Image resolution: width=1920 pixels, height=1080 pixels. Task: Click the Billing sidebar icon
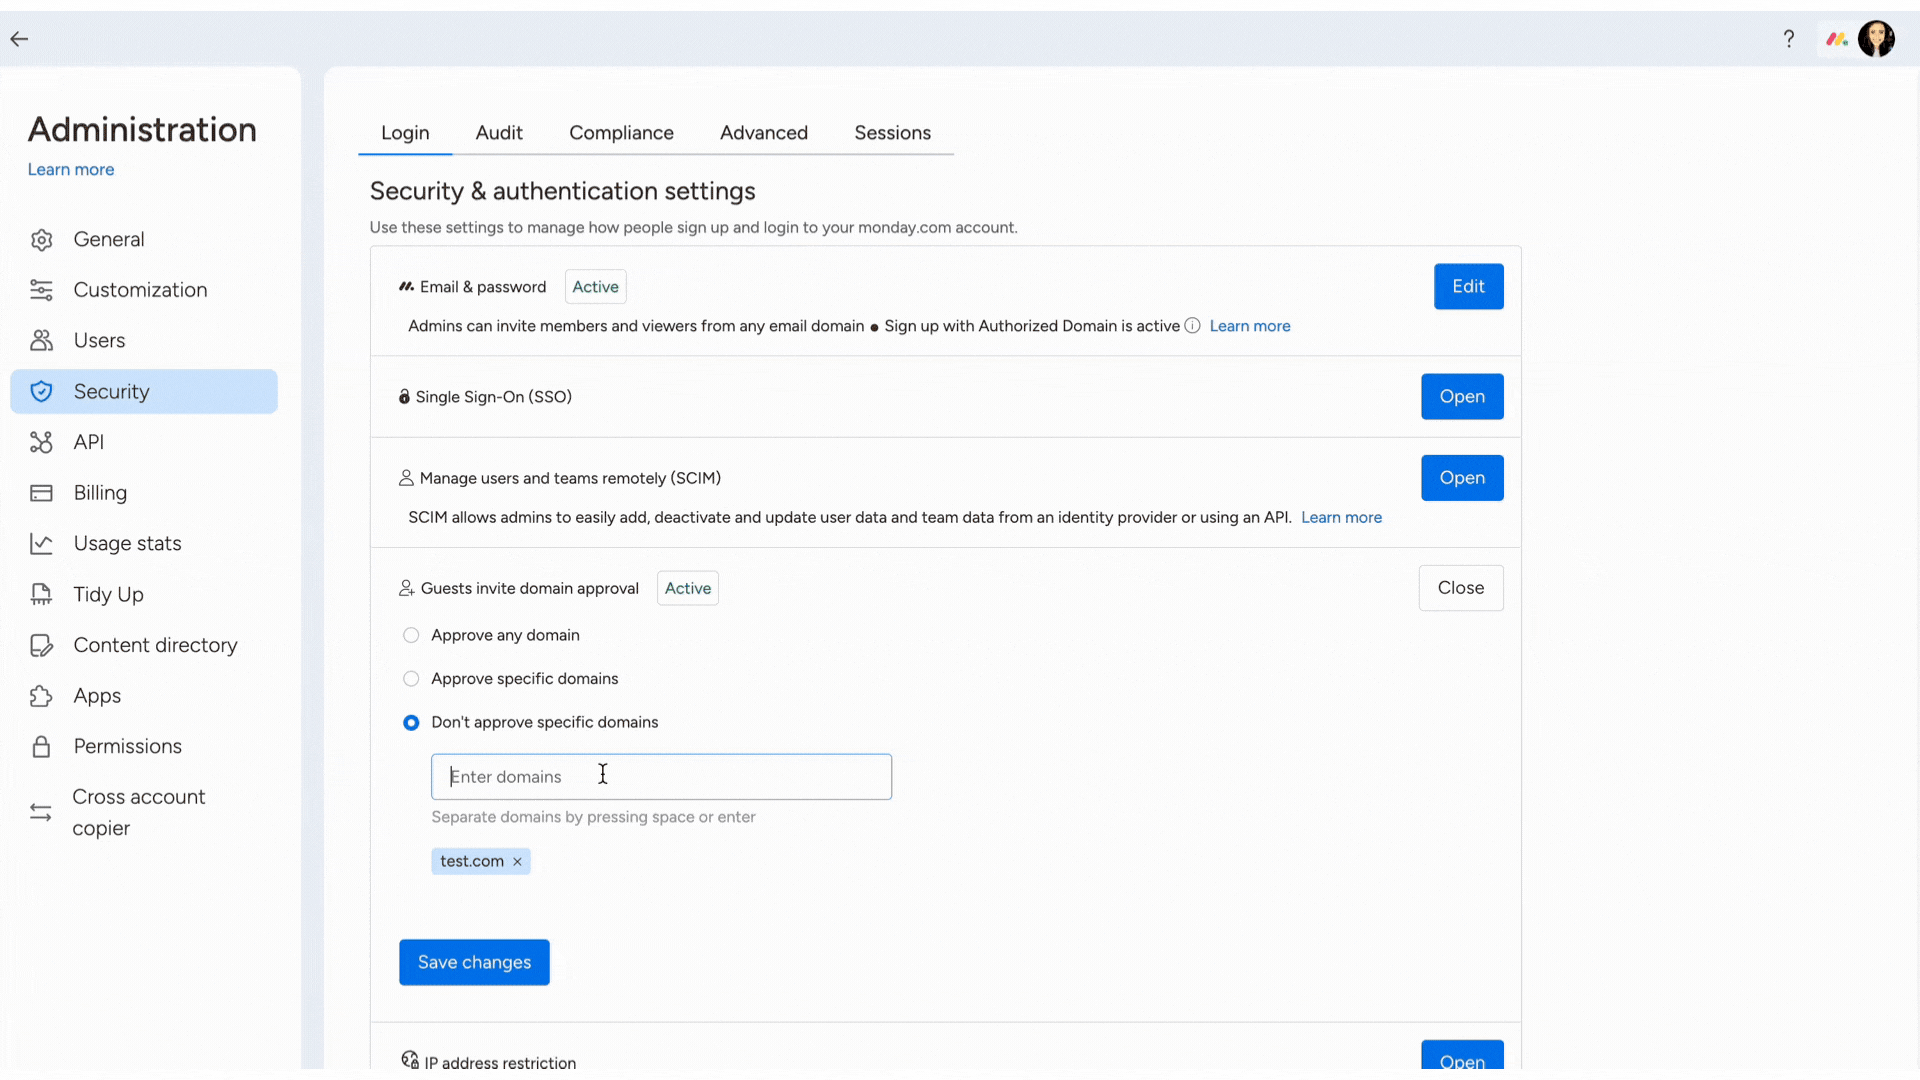pyautogui.click(x=41, y=493)
